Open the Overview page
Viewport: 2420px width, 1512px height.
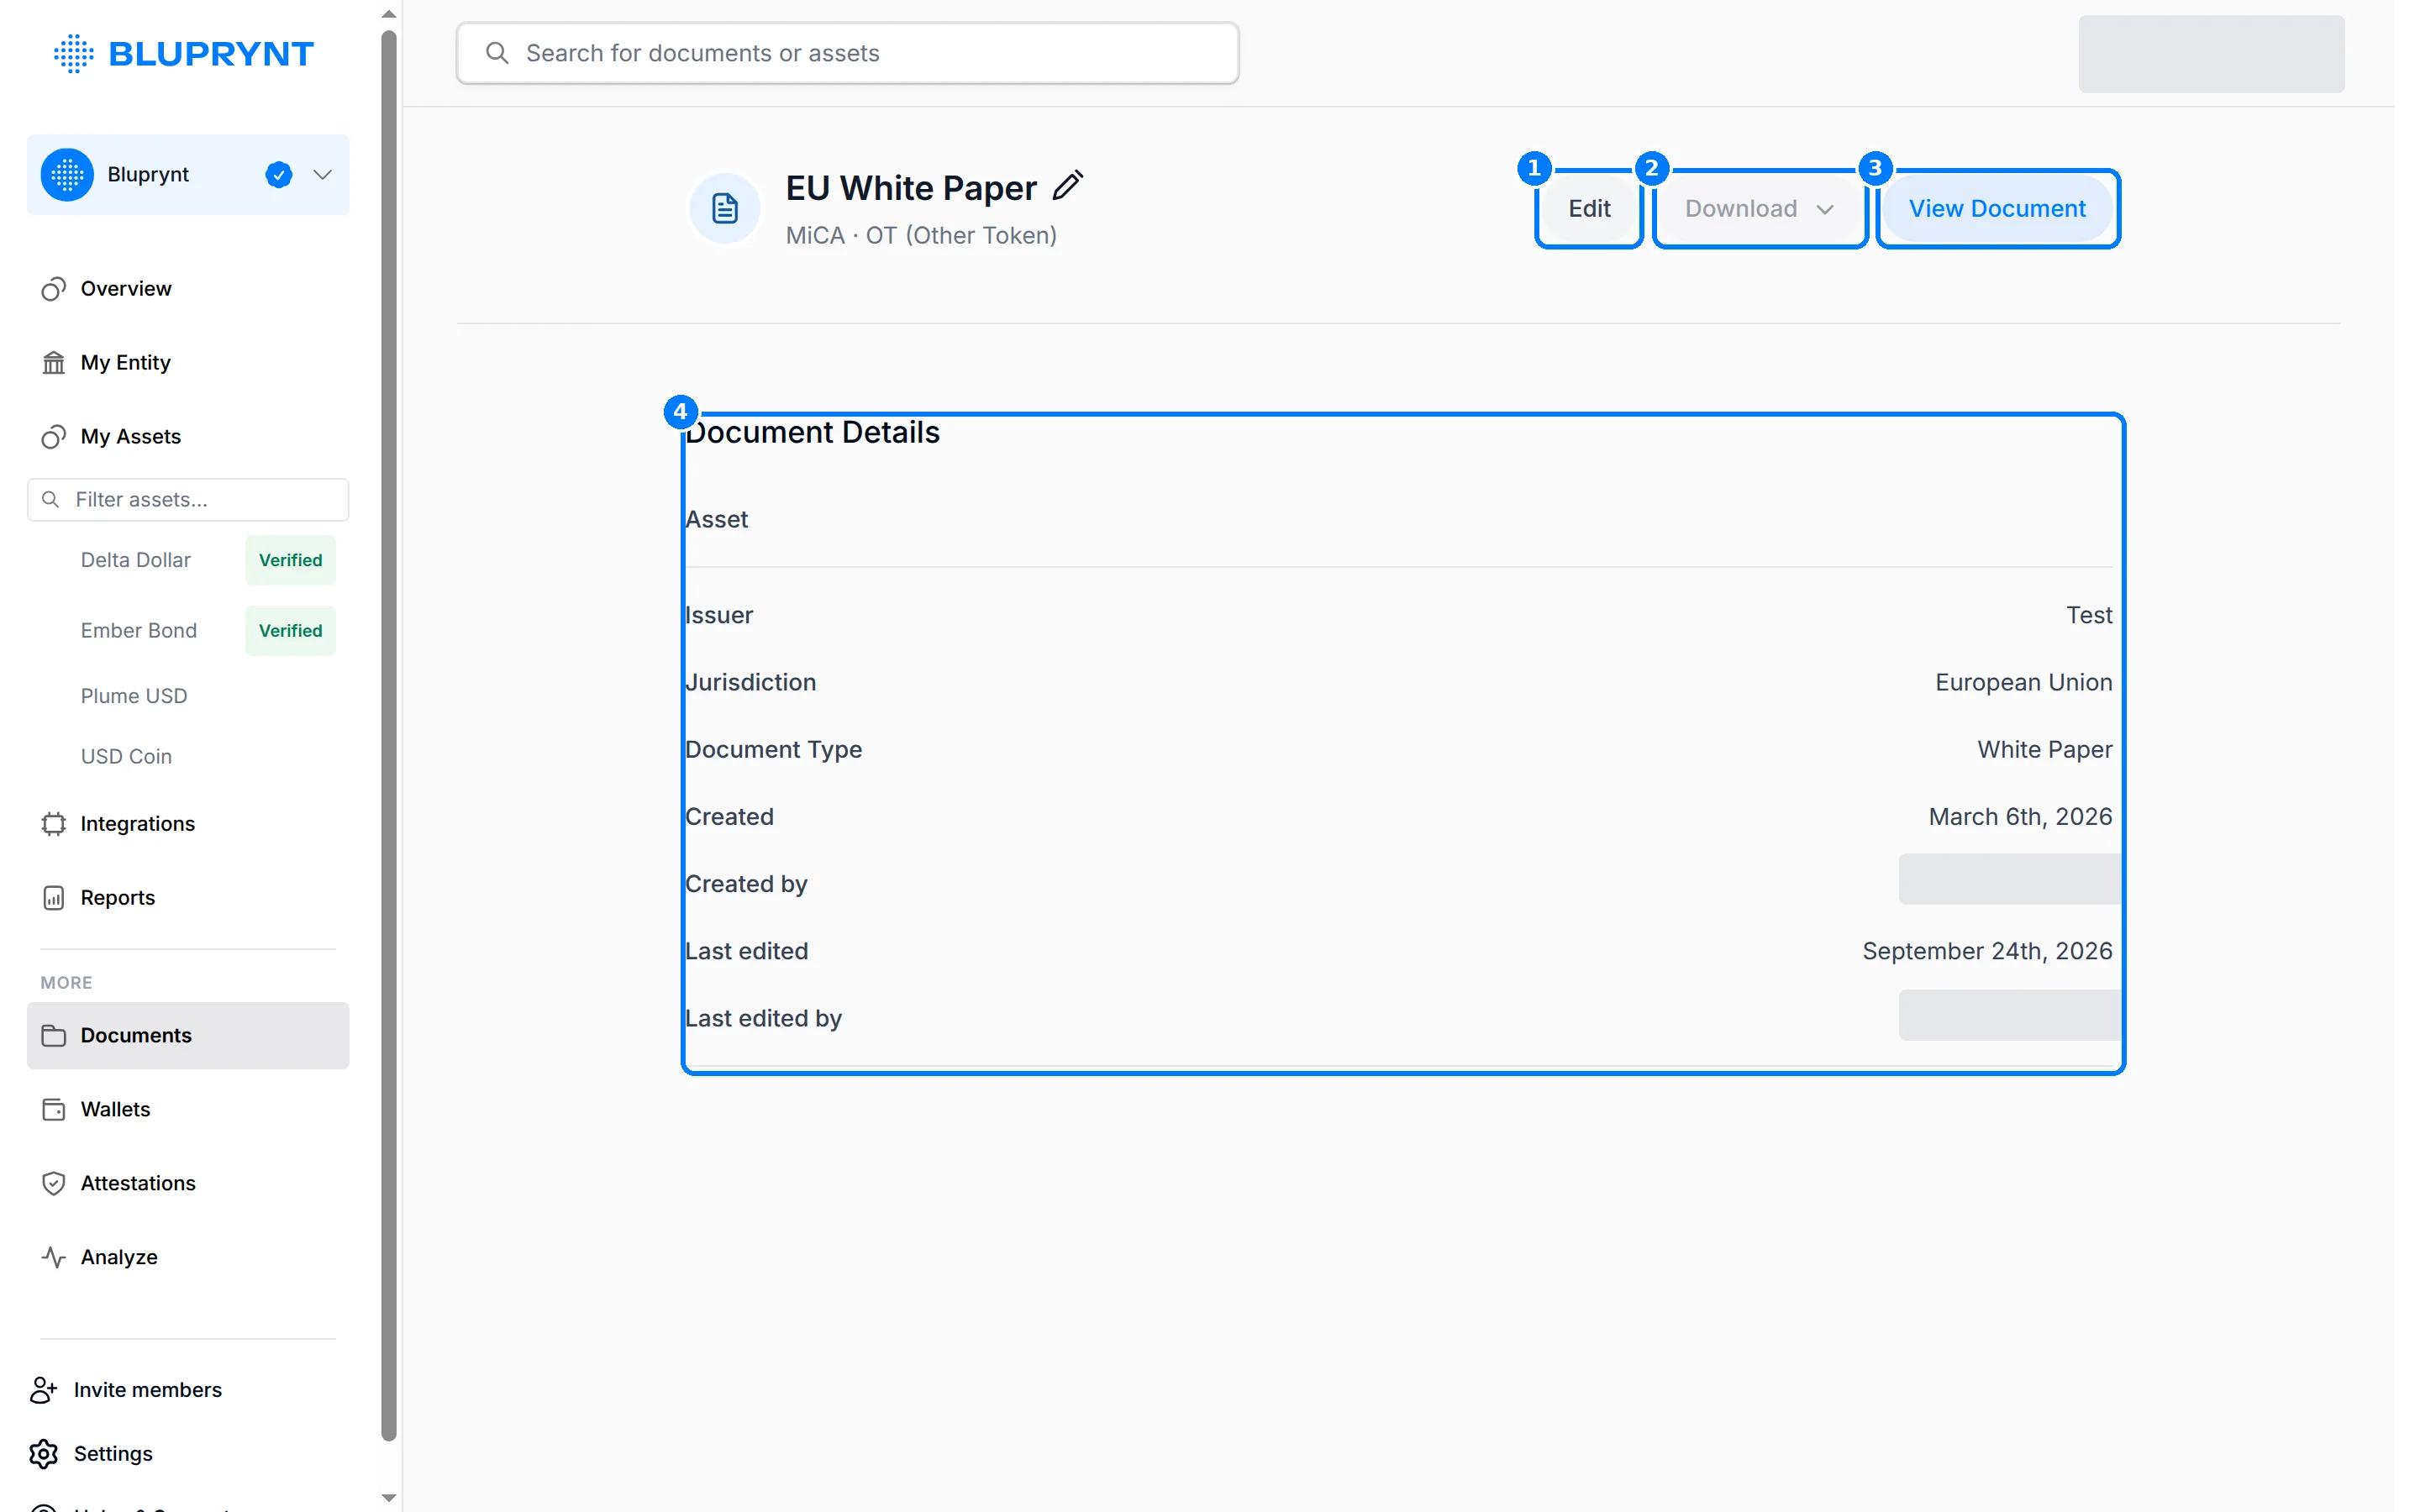(188, 289)
